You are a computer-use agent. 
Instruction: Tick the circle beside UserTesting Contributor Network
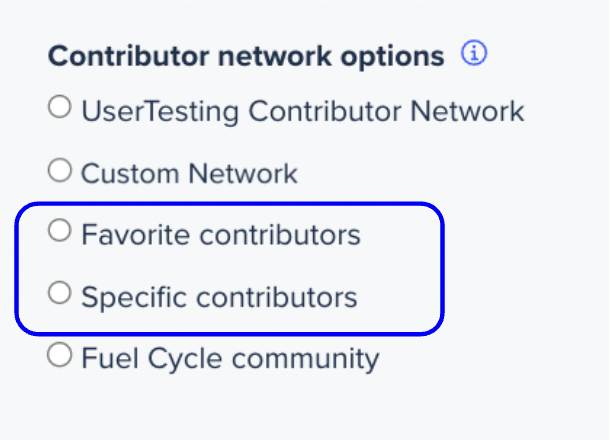[60, 107]
